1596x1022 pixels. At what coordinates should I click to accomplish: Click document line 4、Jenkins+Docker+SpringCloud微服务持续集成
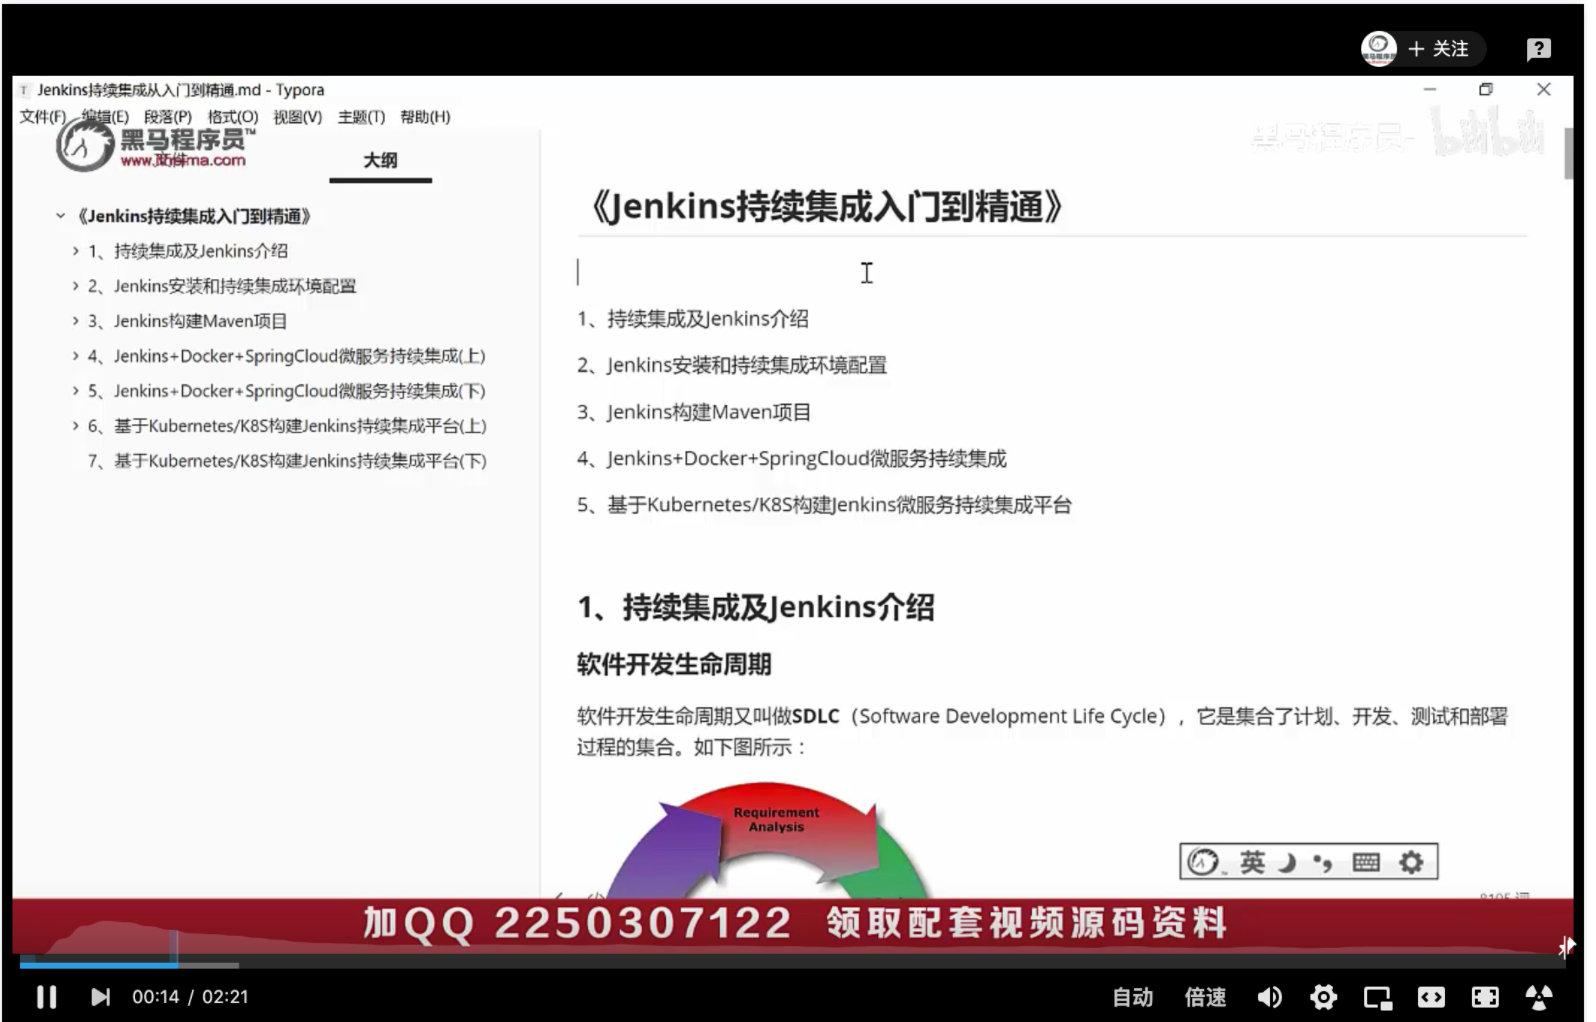[792, 458]
